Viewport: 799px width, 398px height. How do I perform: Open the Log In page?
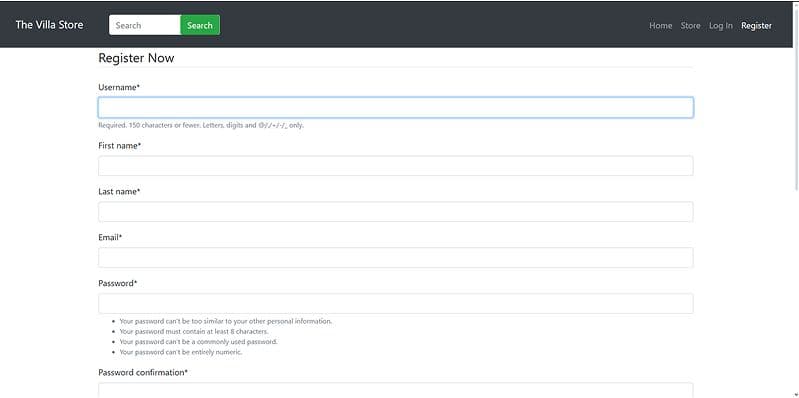[721, 25]
